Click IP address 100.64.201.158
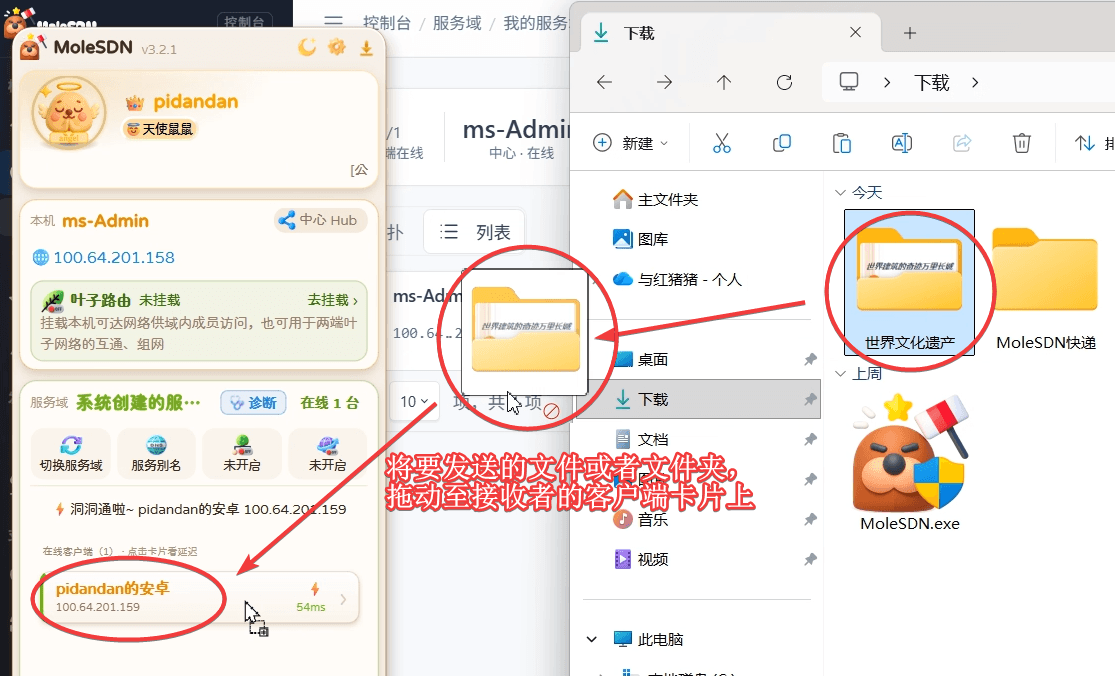1115x676 pixels. tap(114, 257)
